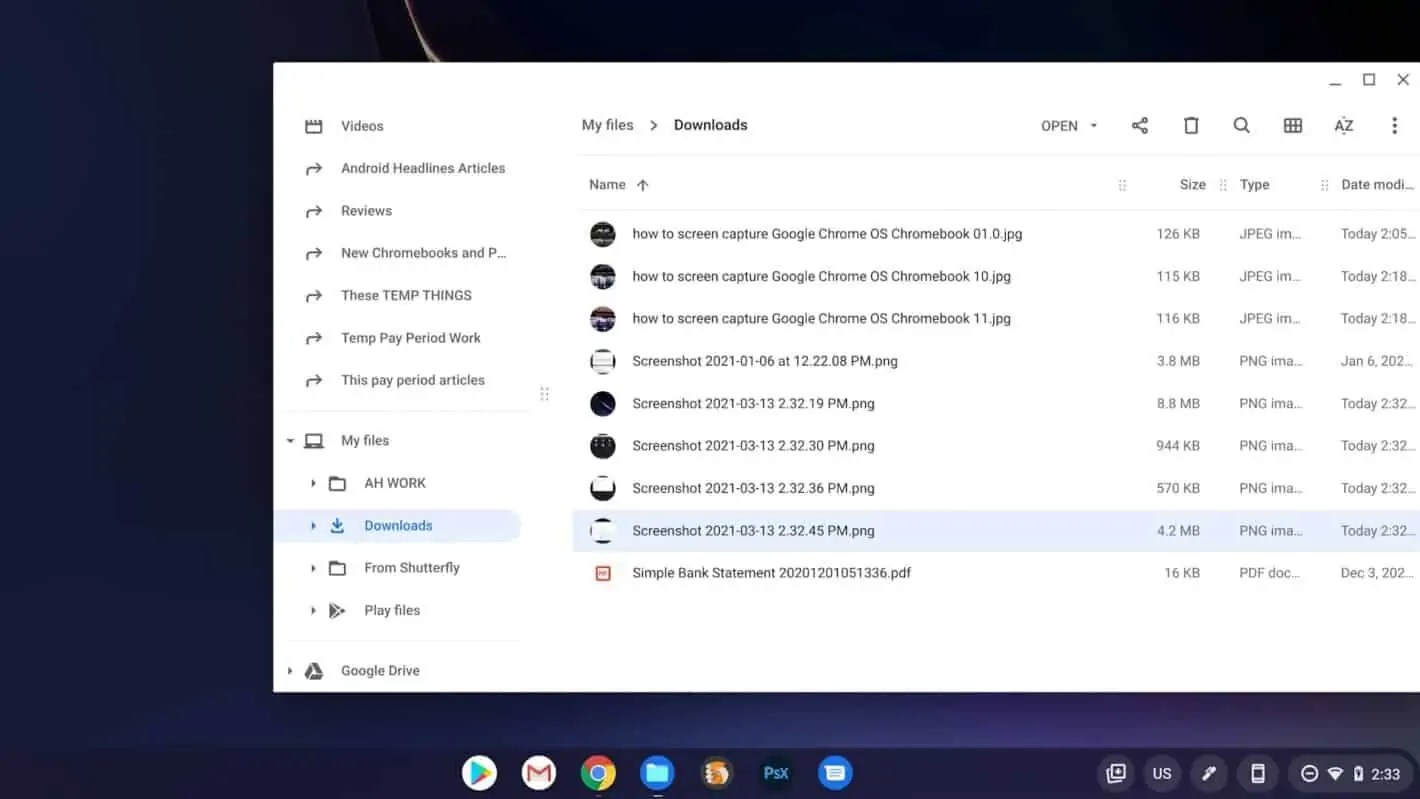Sort by Date modified column
This screenshot has height=799, width=1420.
pyautogui.click(x=1377, y=184)
